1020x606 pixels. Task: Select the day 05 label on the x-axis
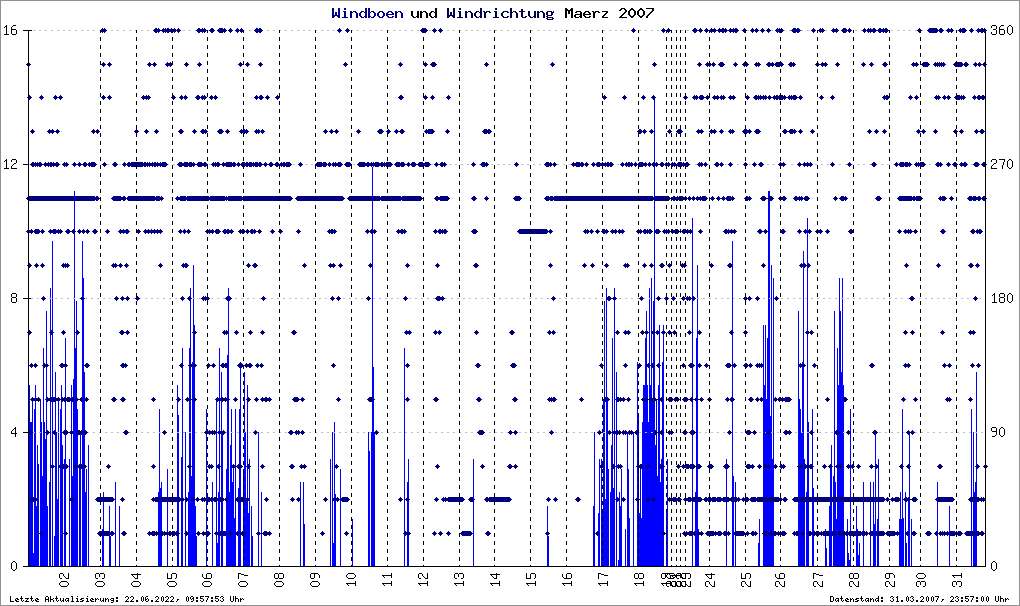172,579
